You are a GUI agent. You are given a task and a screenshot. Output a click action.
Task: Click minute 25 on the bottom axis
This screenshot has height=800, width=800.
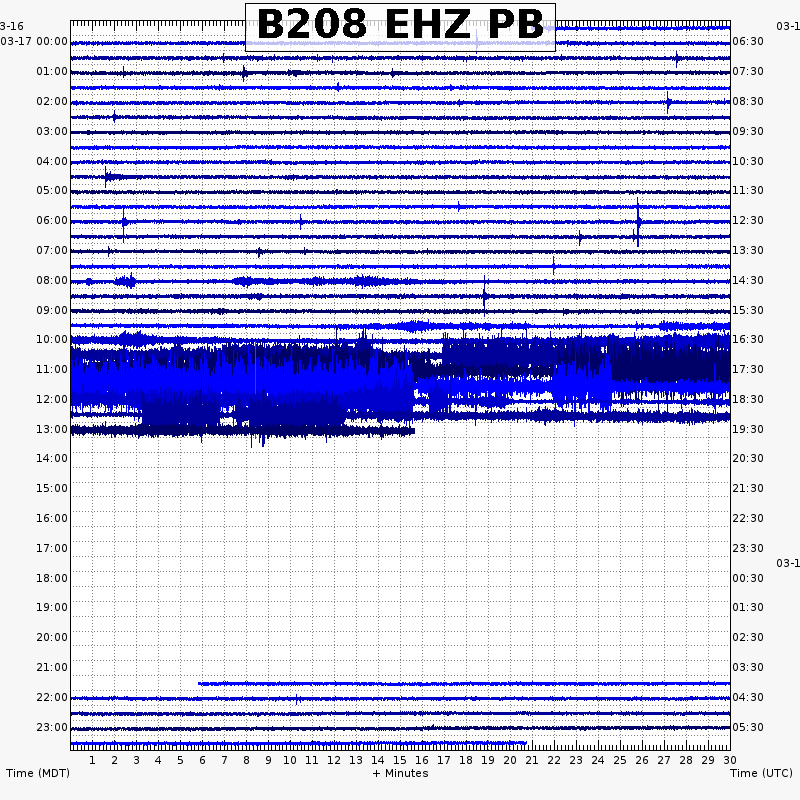[620, 760]
